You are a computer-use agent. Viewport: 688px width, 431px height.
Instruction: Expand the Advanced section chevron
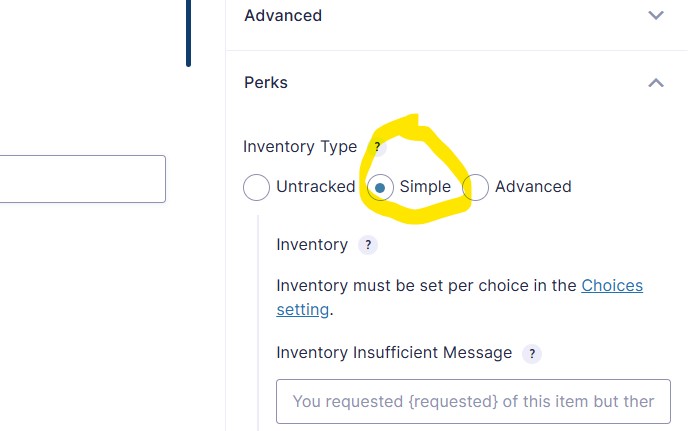[x=656, y=15]
